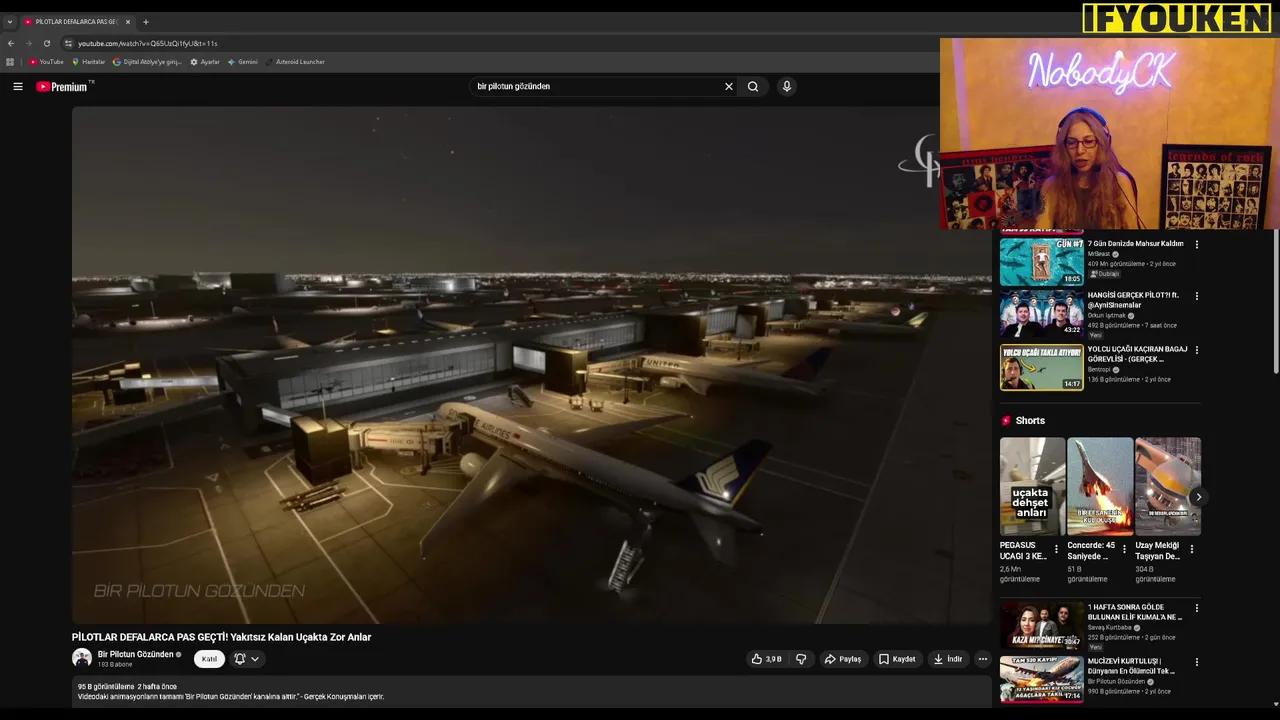The width and height of the screenshot is (1280, 720).
Task: Dislike the video with thumbs down
Action: tap(801, 659)
